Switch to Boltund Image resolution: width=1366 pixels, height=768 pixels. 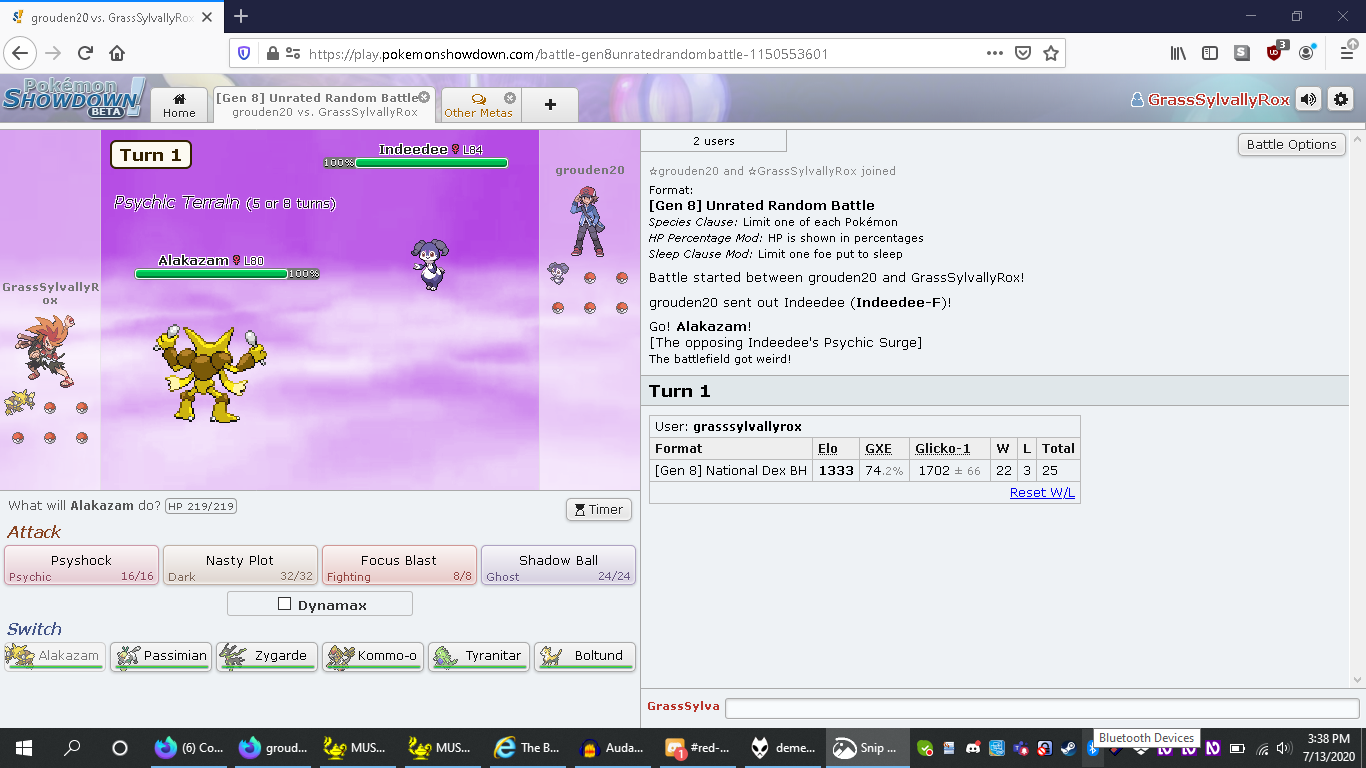pos(585,656)
